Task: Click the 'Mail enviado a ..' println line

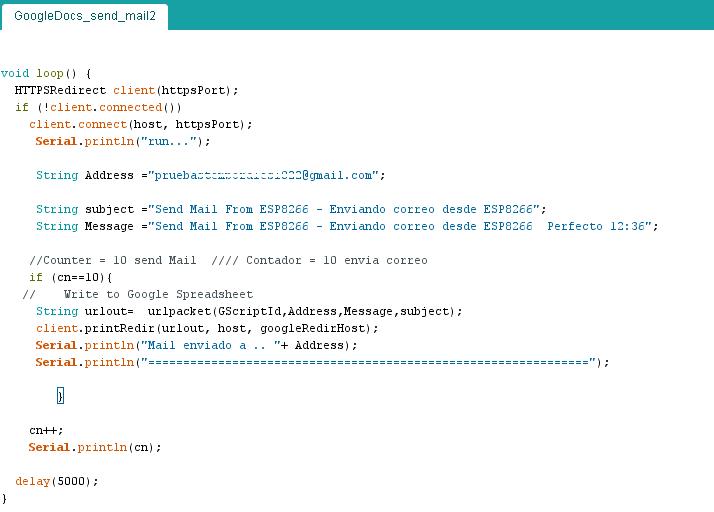Action: pos(196,345)
